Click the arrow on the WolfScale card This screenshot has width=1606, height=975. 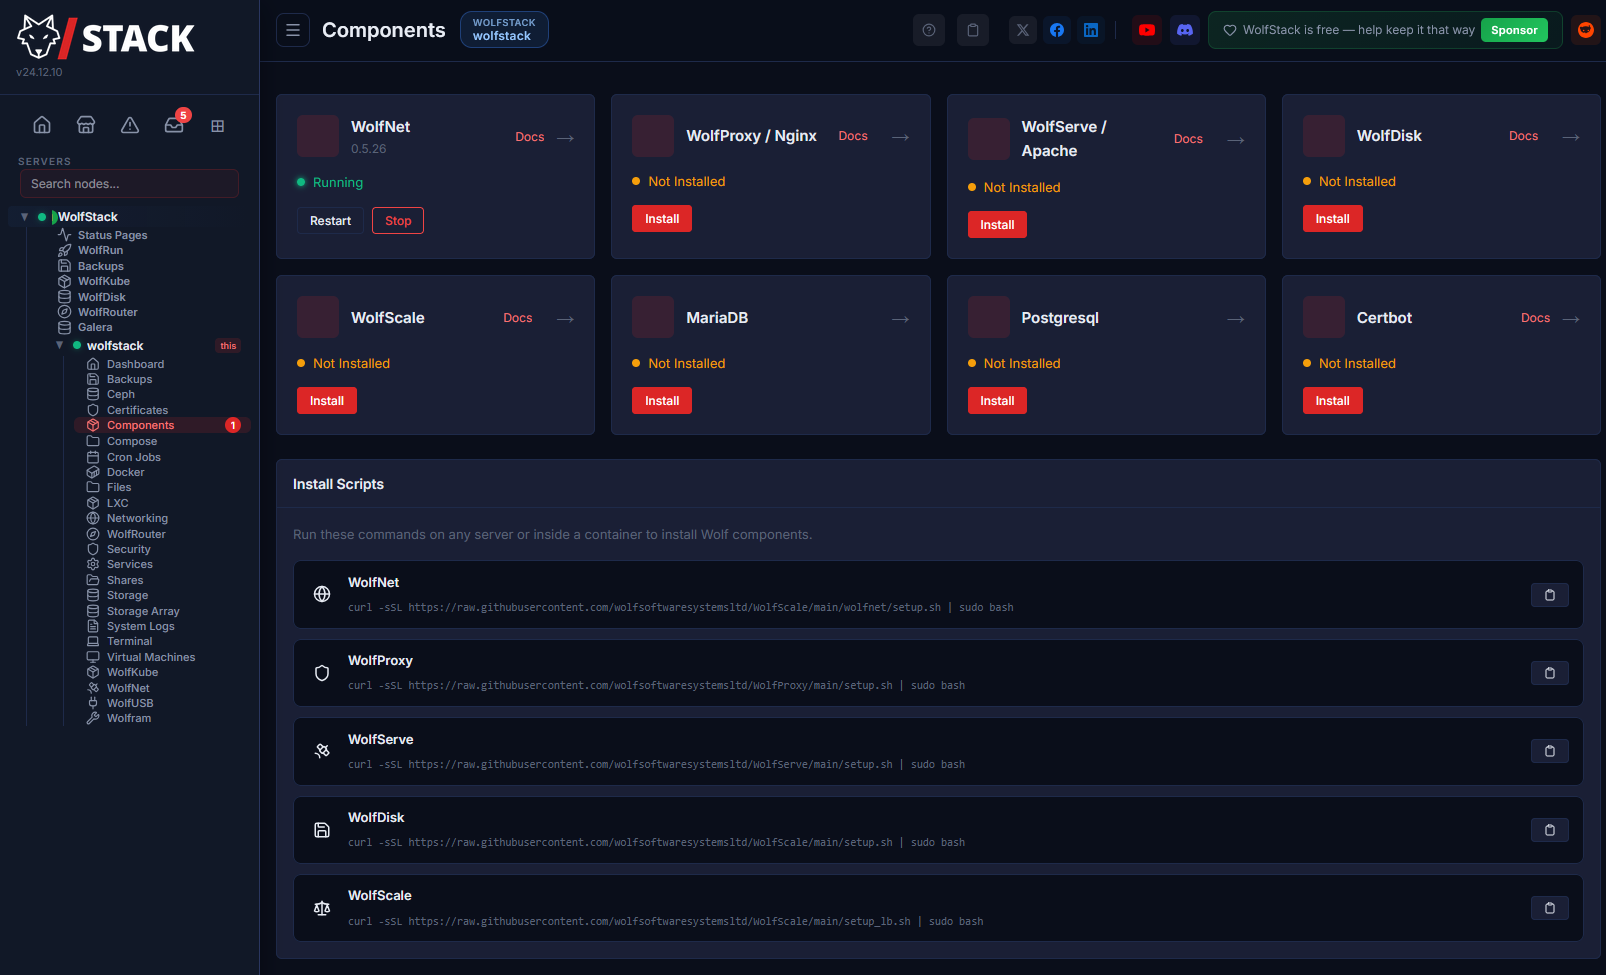tap(566, 319)
